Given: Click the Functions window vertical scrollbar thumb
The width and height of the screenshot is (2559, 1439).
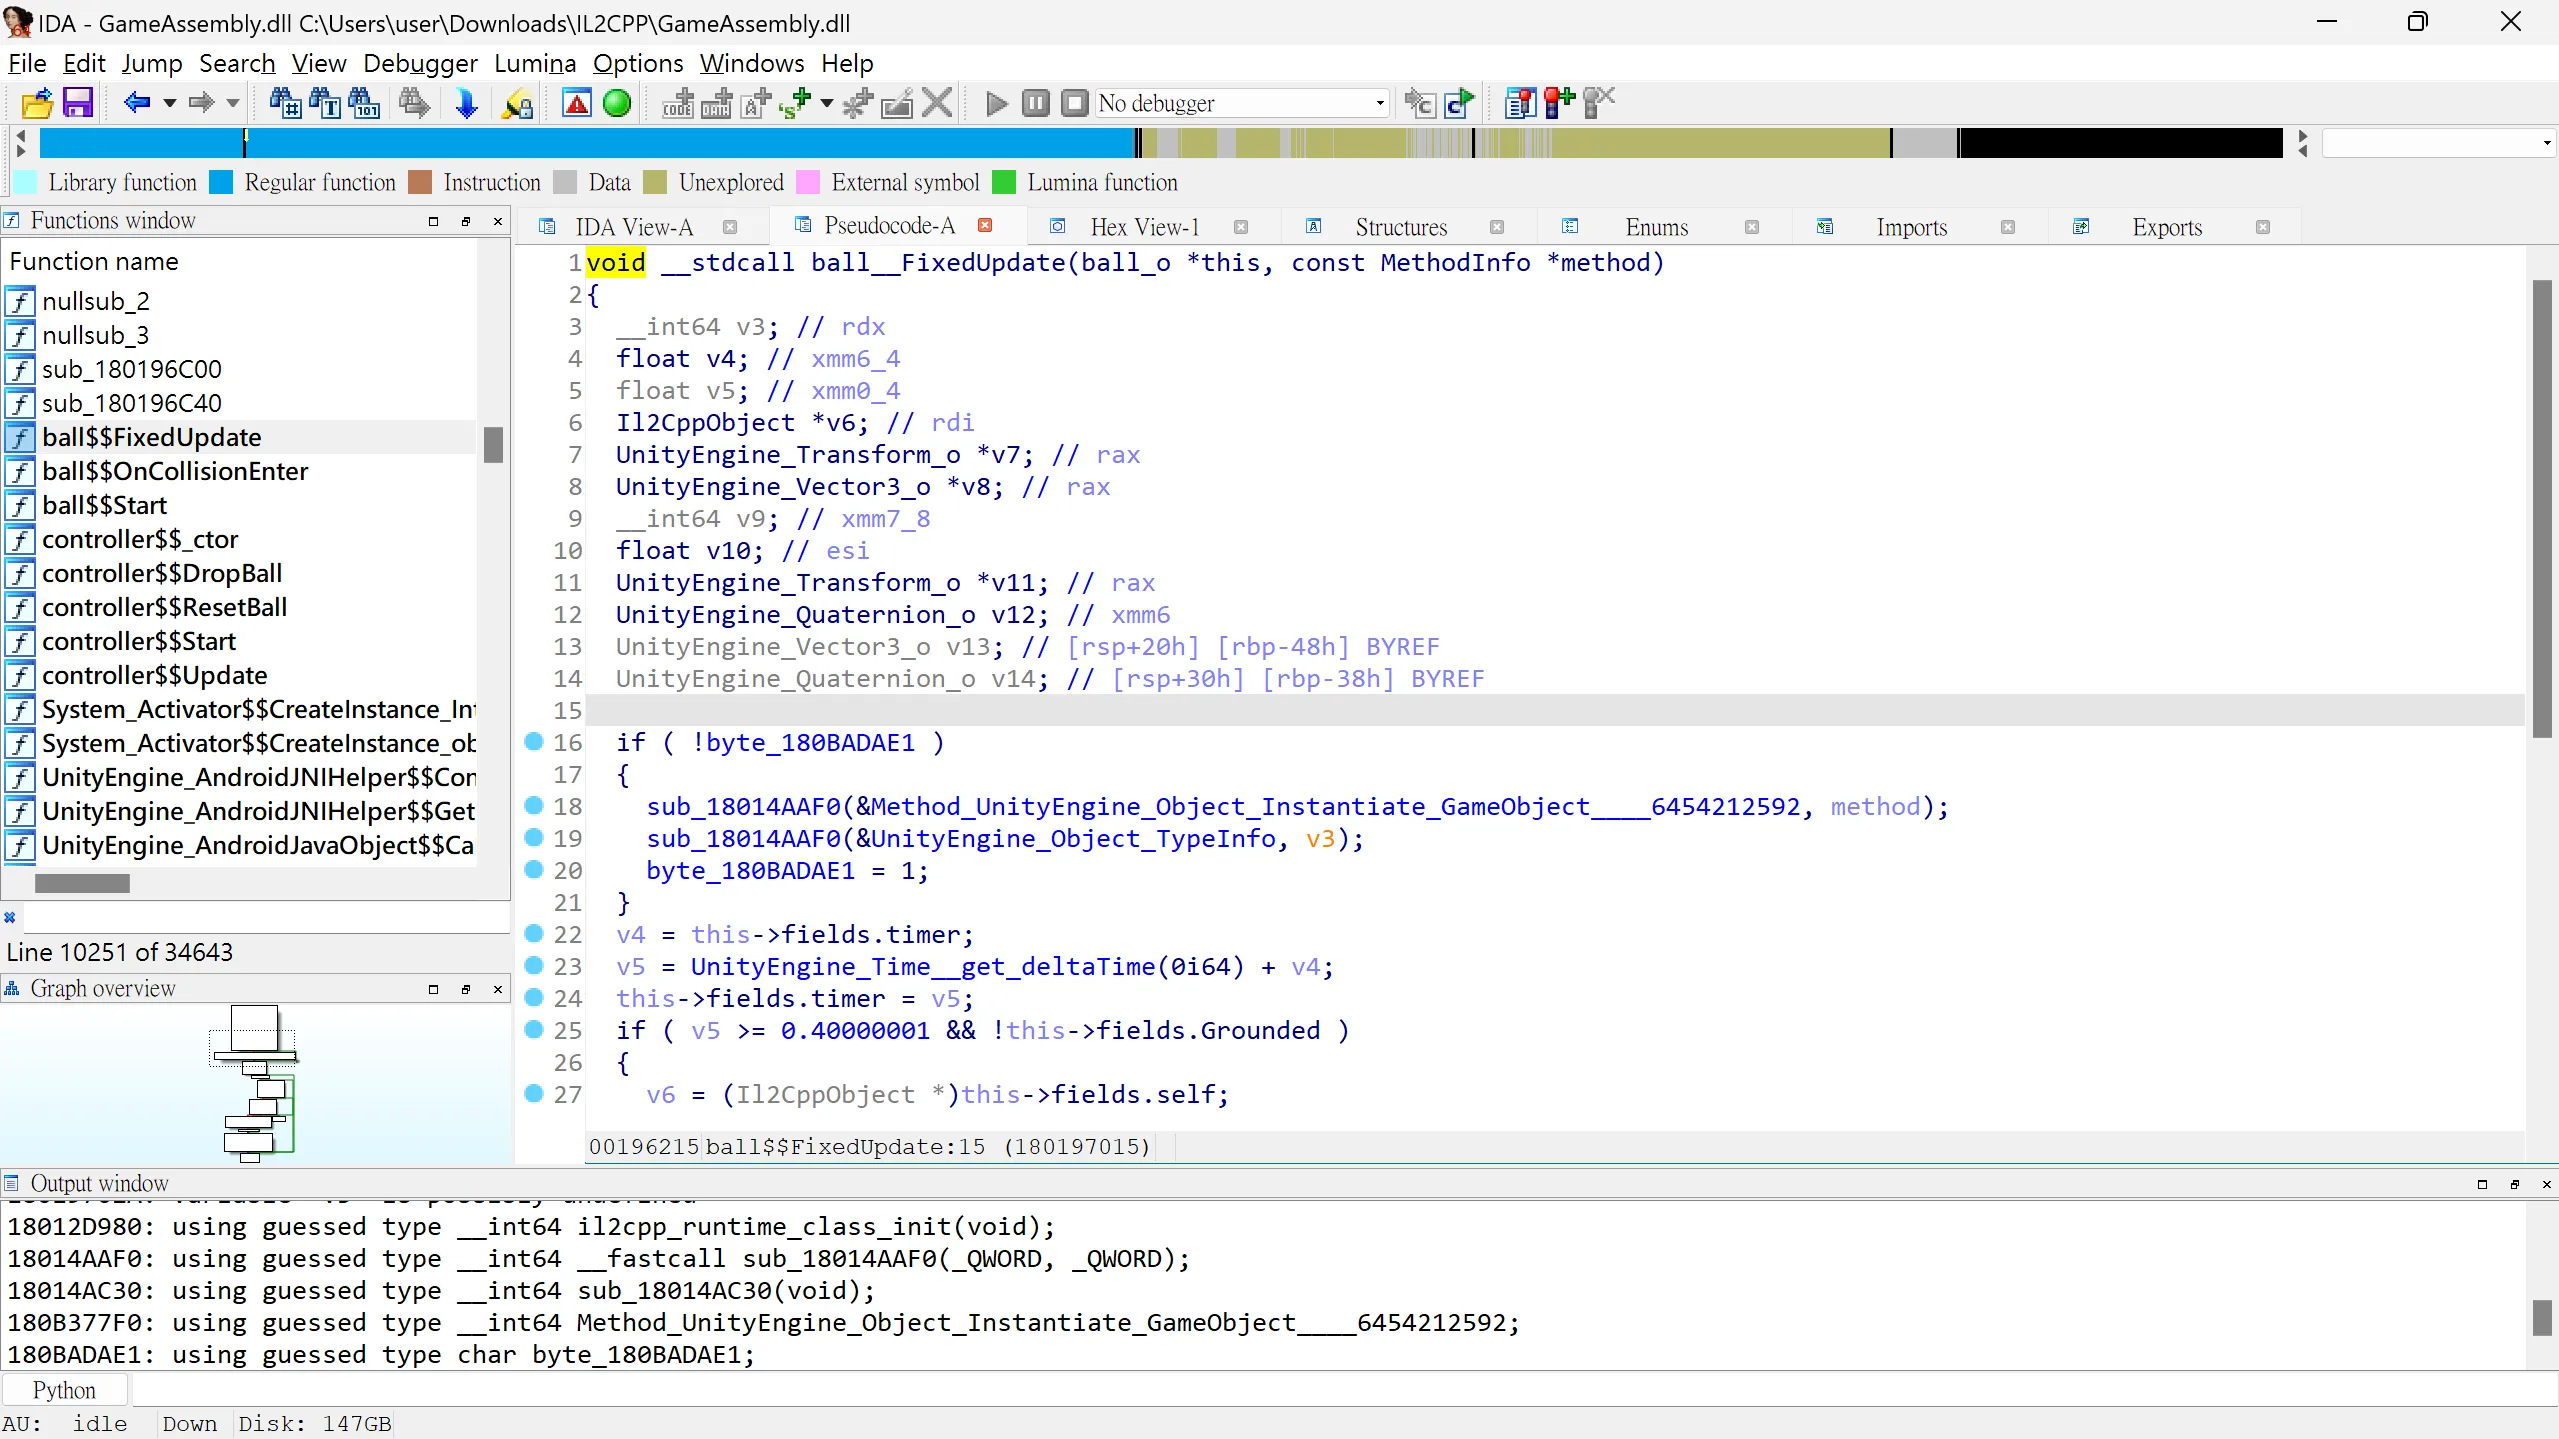Looking at the screenshot, I should (493, 445).
